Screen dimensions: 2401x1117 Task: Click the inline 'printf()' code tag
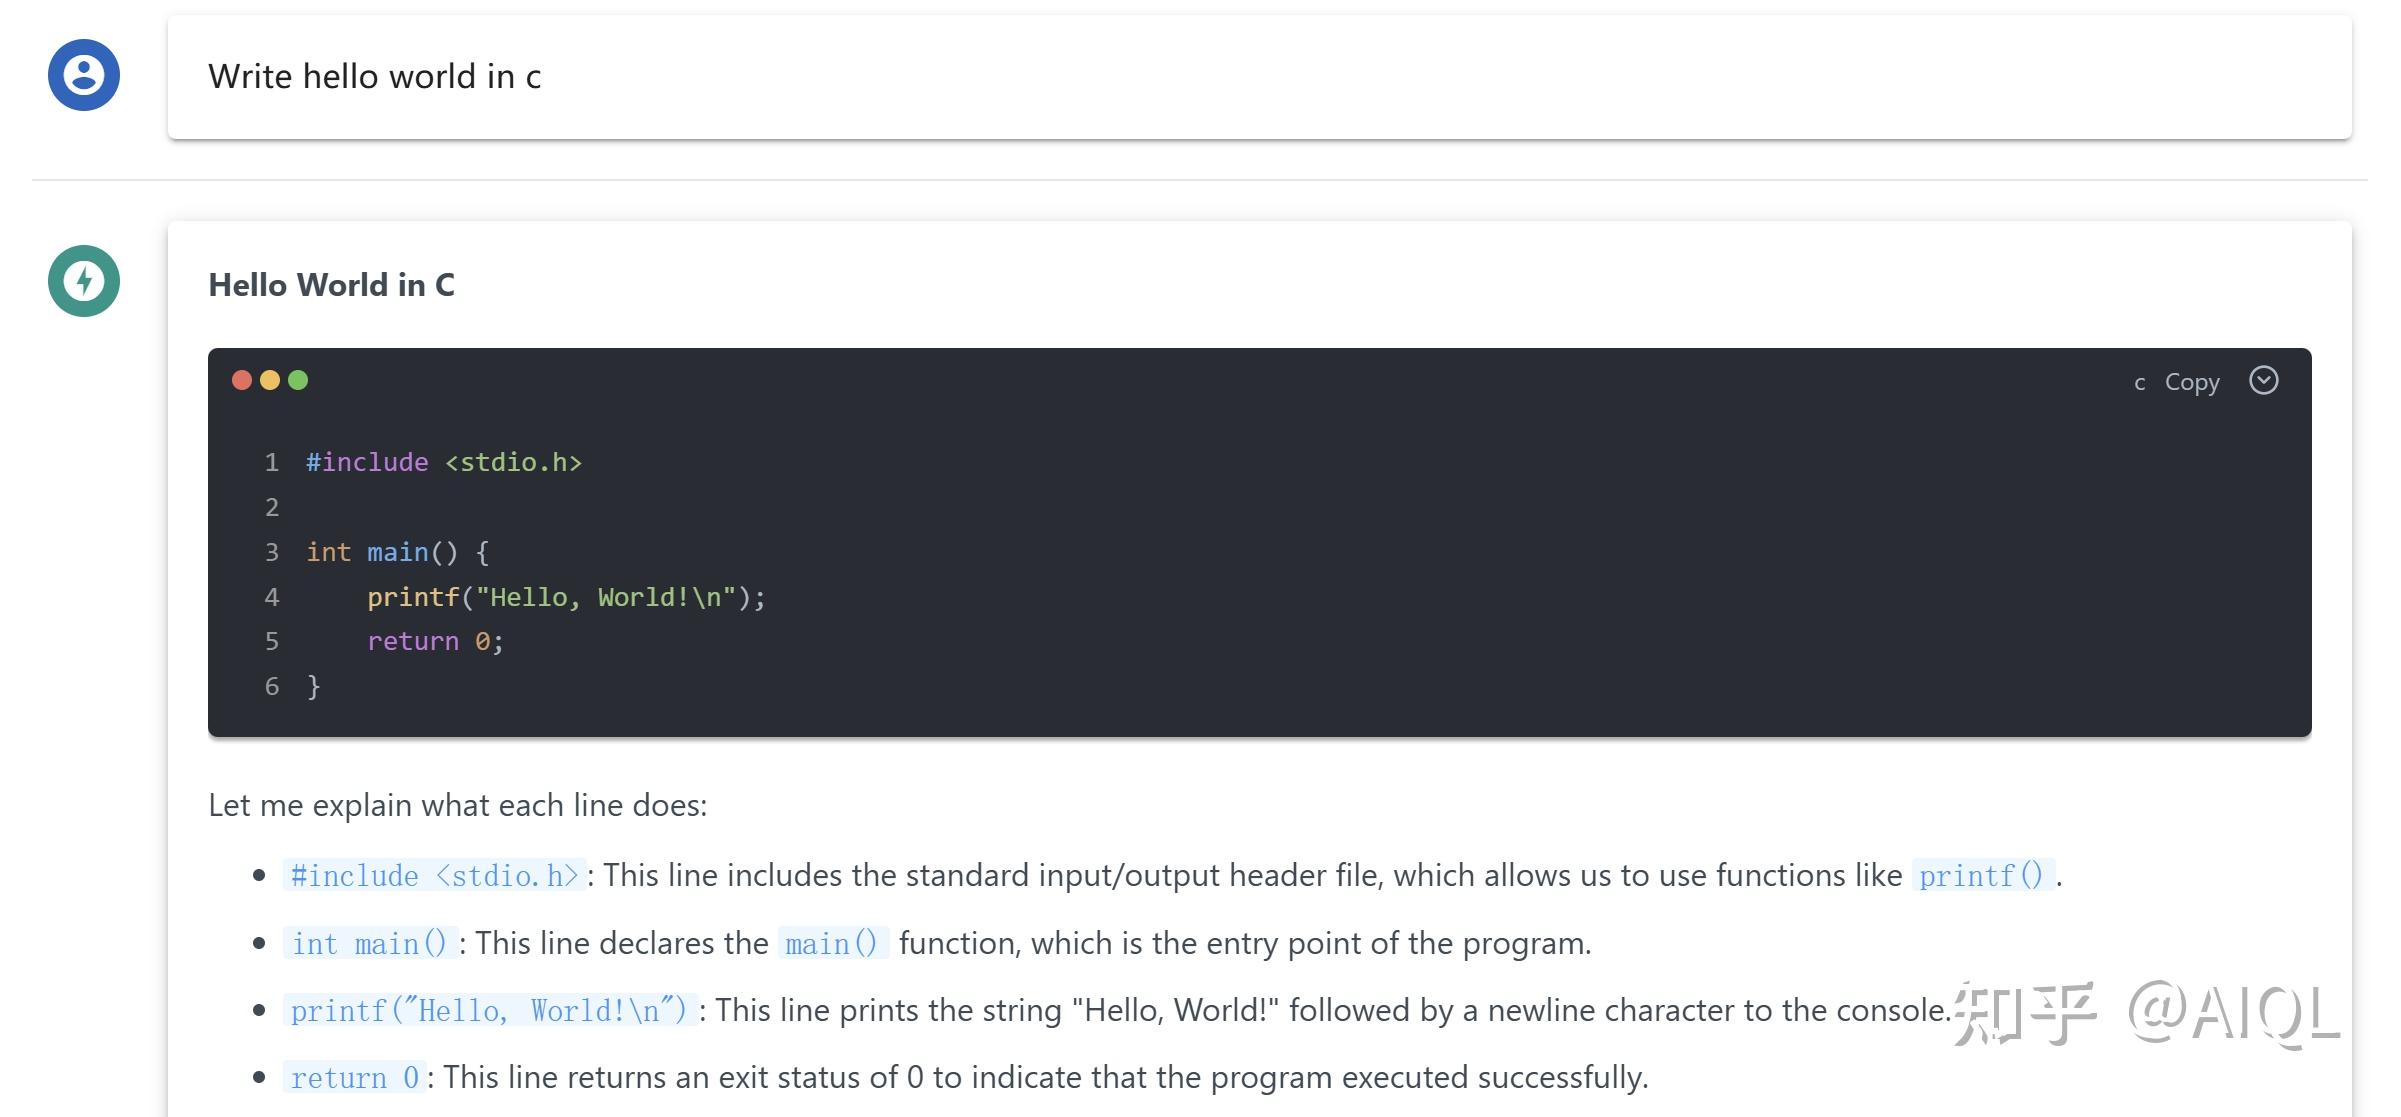[x=1981, y=876]
